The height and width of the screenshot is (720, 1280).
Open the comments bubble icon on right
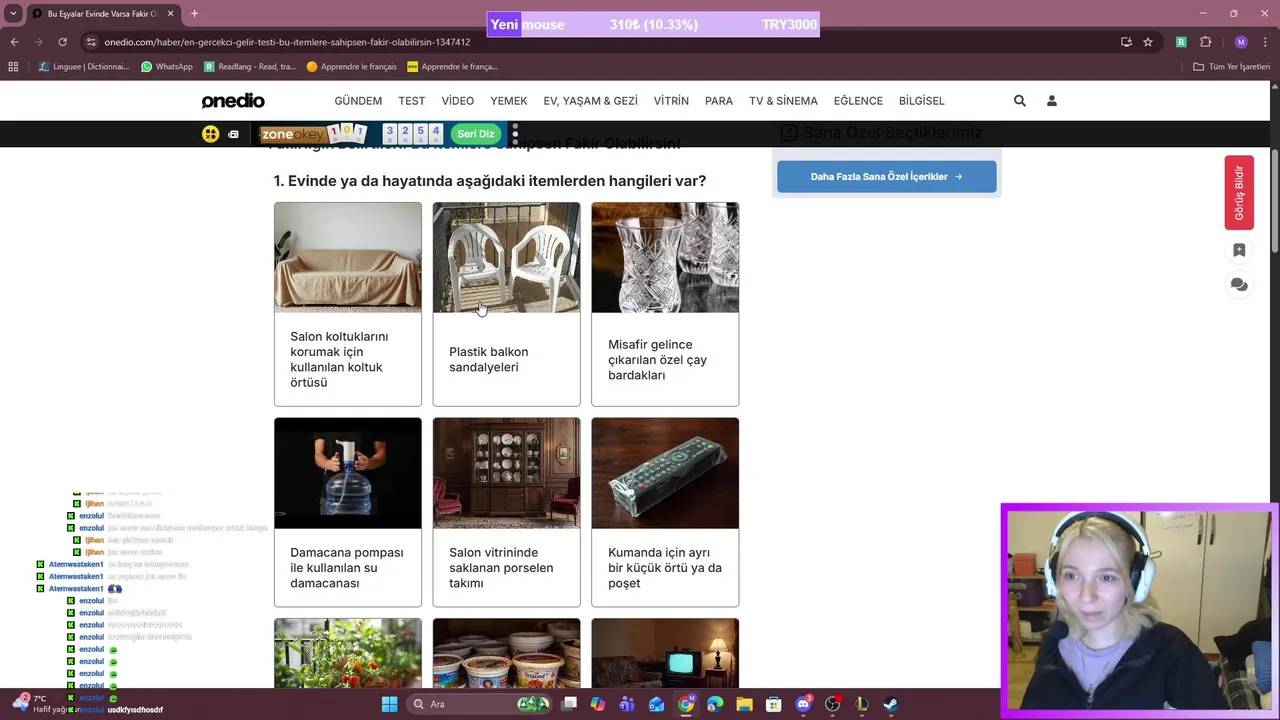(1239, 285)
